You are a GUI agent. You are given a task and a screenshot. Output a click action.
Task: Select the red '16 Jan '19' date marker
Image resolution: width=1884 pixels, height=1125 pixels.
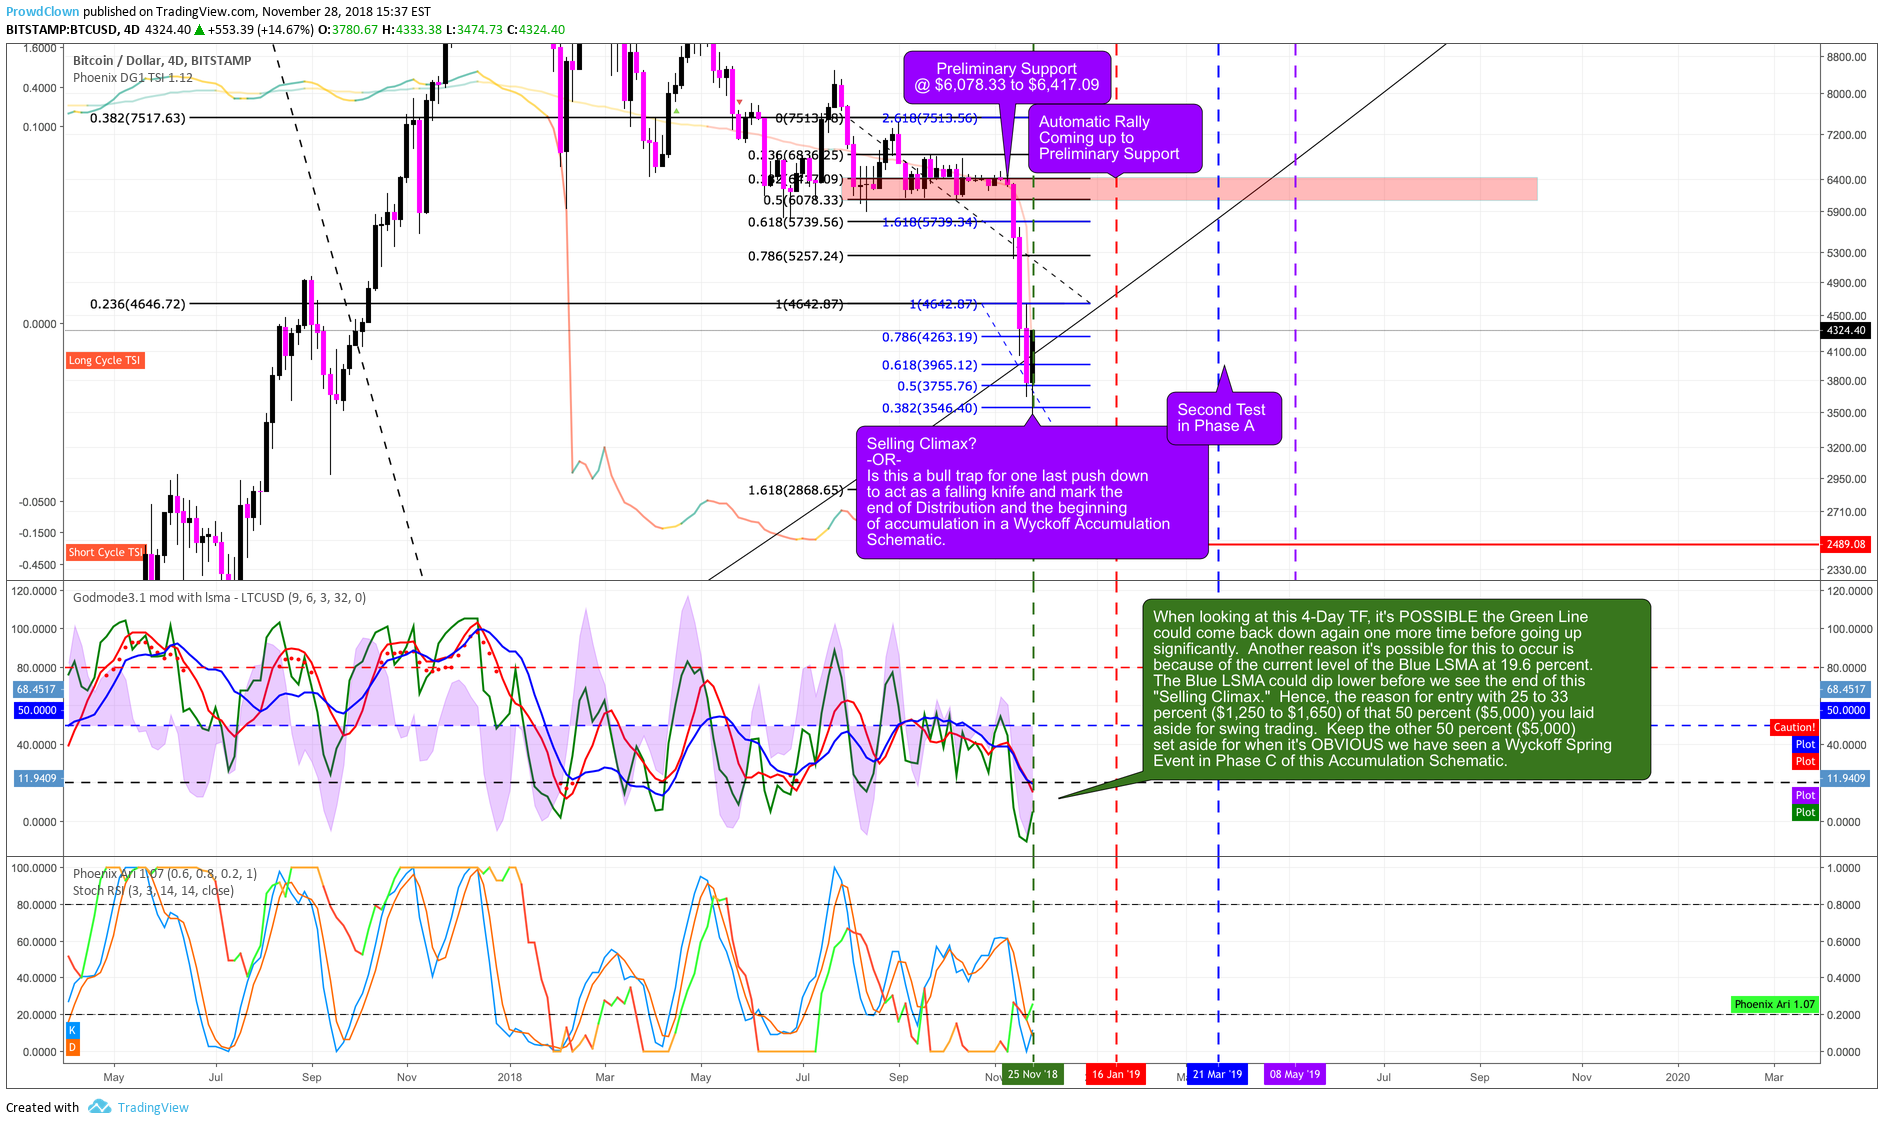1116,1074
